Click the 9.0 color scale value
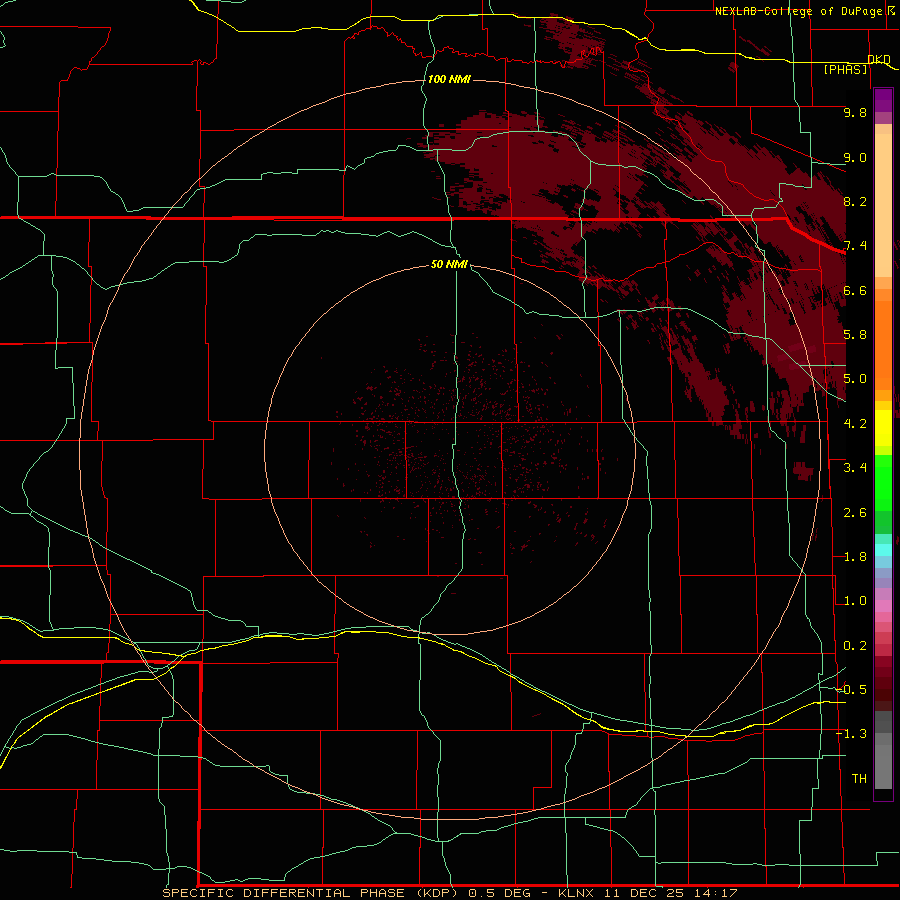 point(855,157)
